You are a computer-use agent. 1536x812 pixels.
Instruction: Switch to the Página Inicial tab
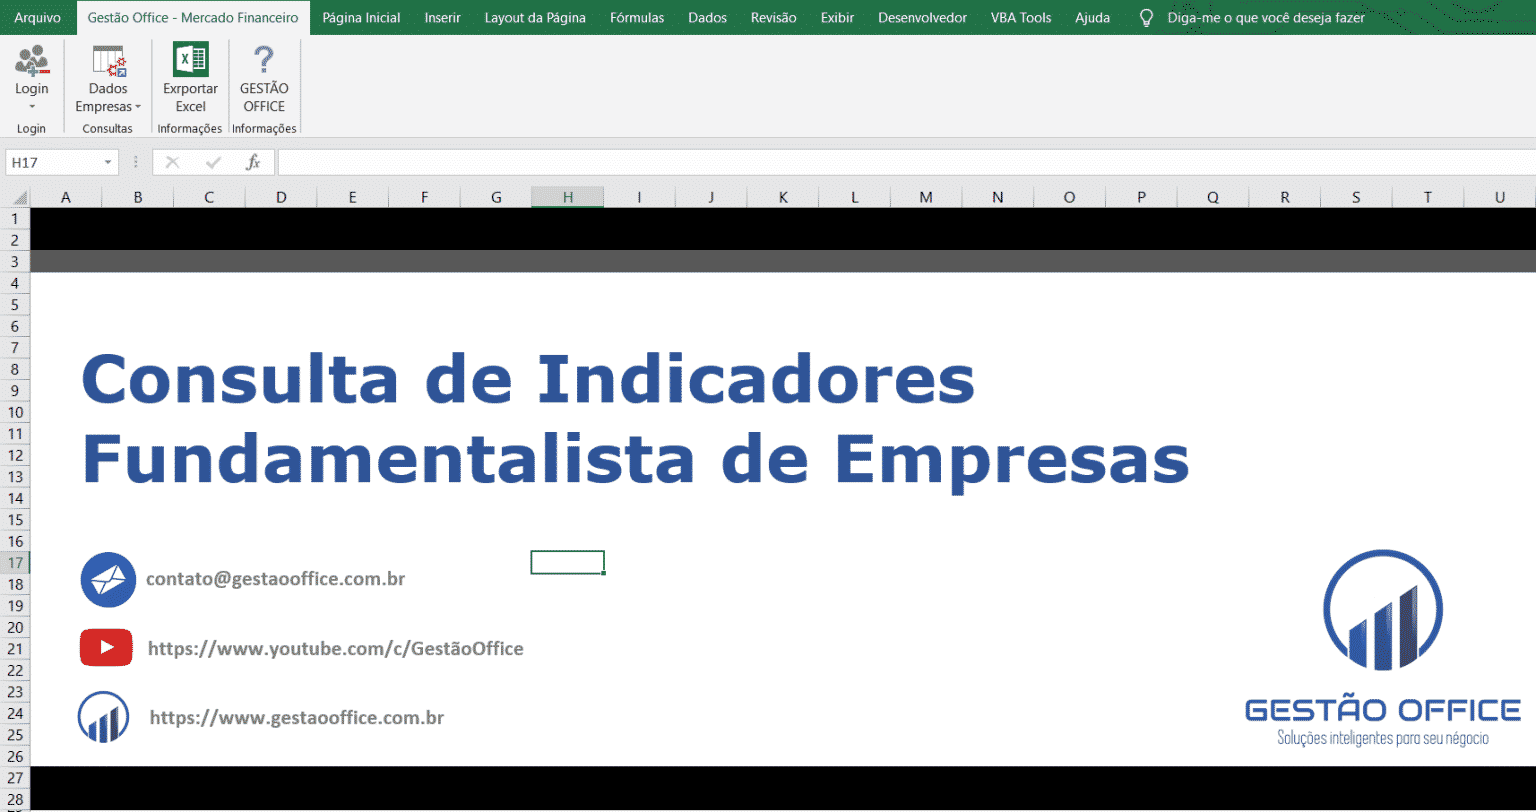click(x=361, y=18)
